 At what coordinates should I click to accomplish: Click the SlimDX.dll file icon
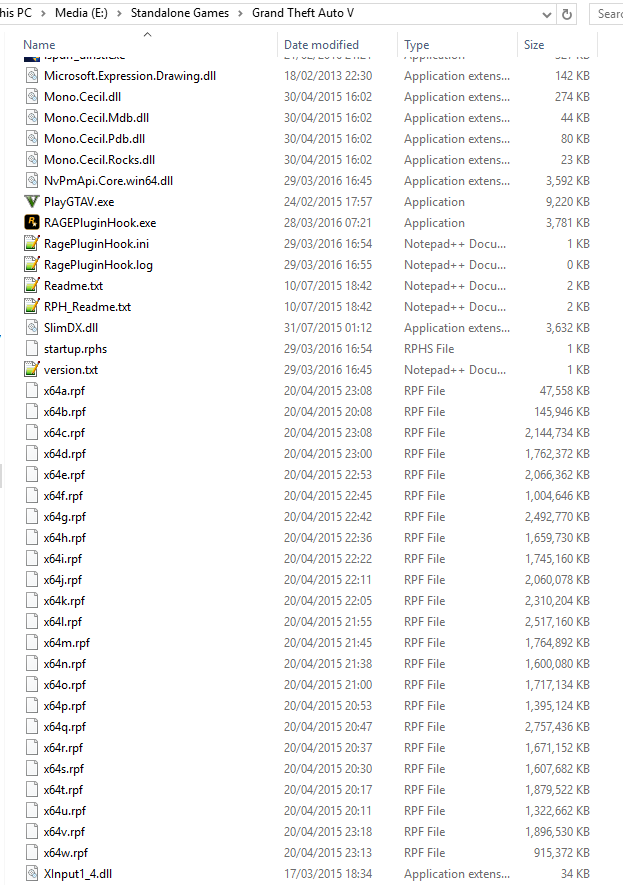click(32, 328)
